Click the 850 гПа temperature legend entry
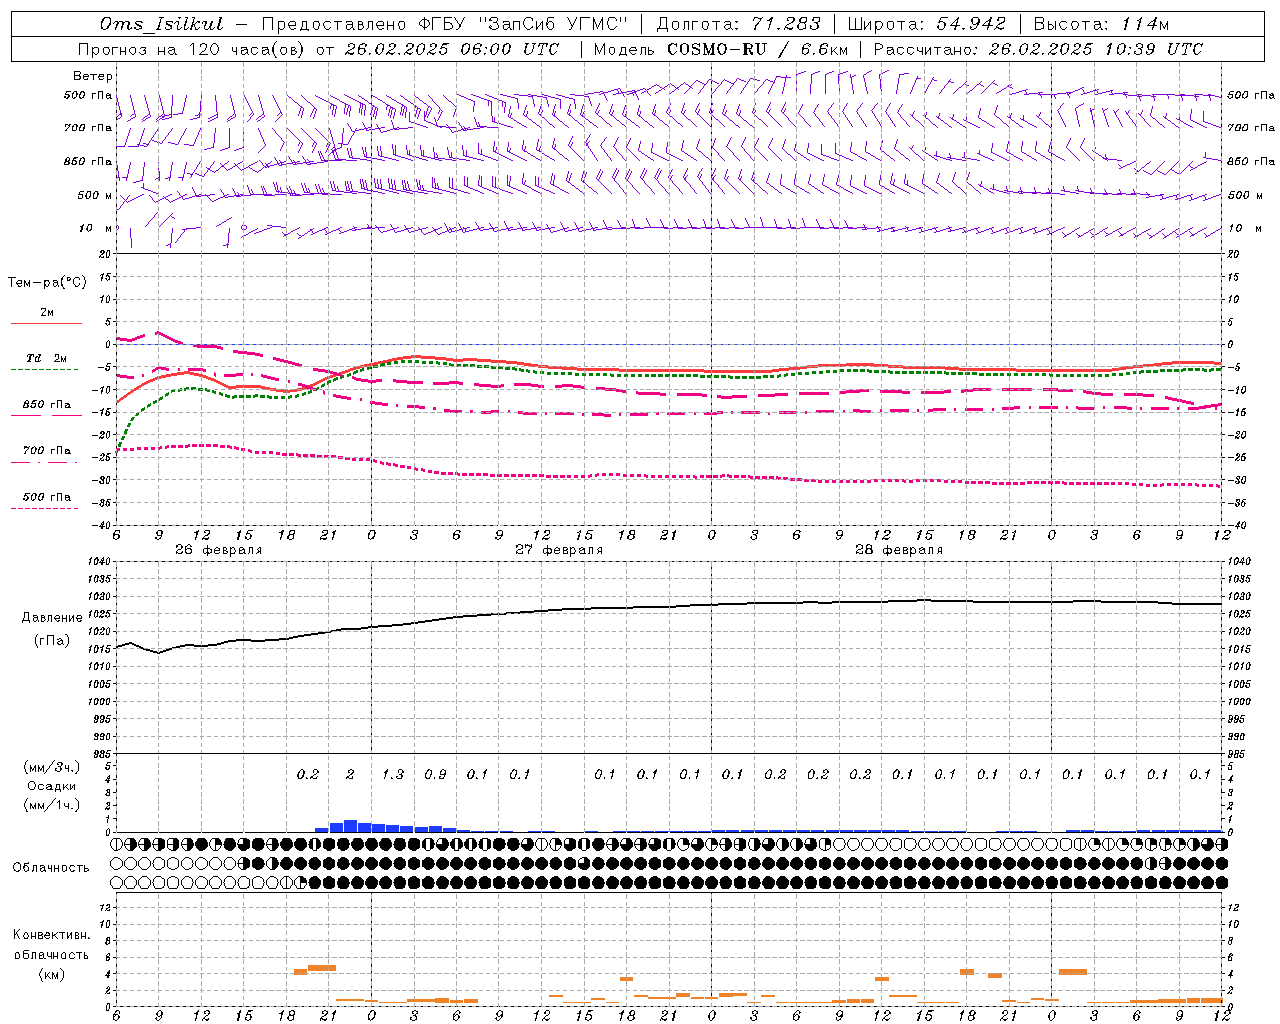 pyautogui.click(x=47, y=405)
